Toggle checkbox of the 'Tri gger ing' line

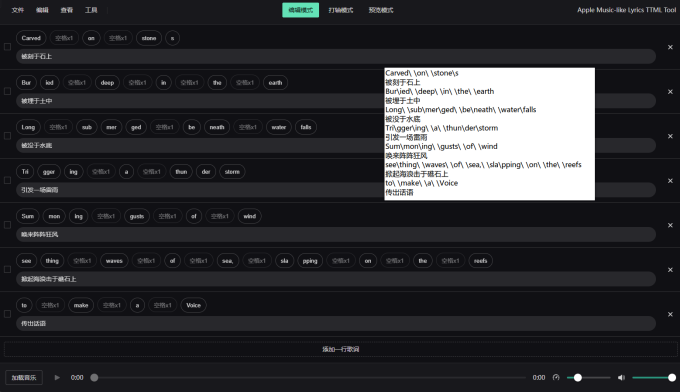(x=7, y=180)
